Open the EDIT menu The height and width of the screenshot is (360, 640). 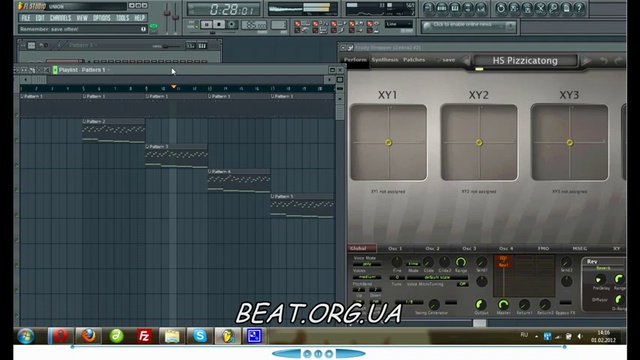(40, 18)
